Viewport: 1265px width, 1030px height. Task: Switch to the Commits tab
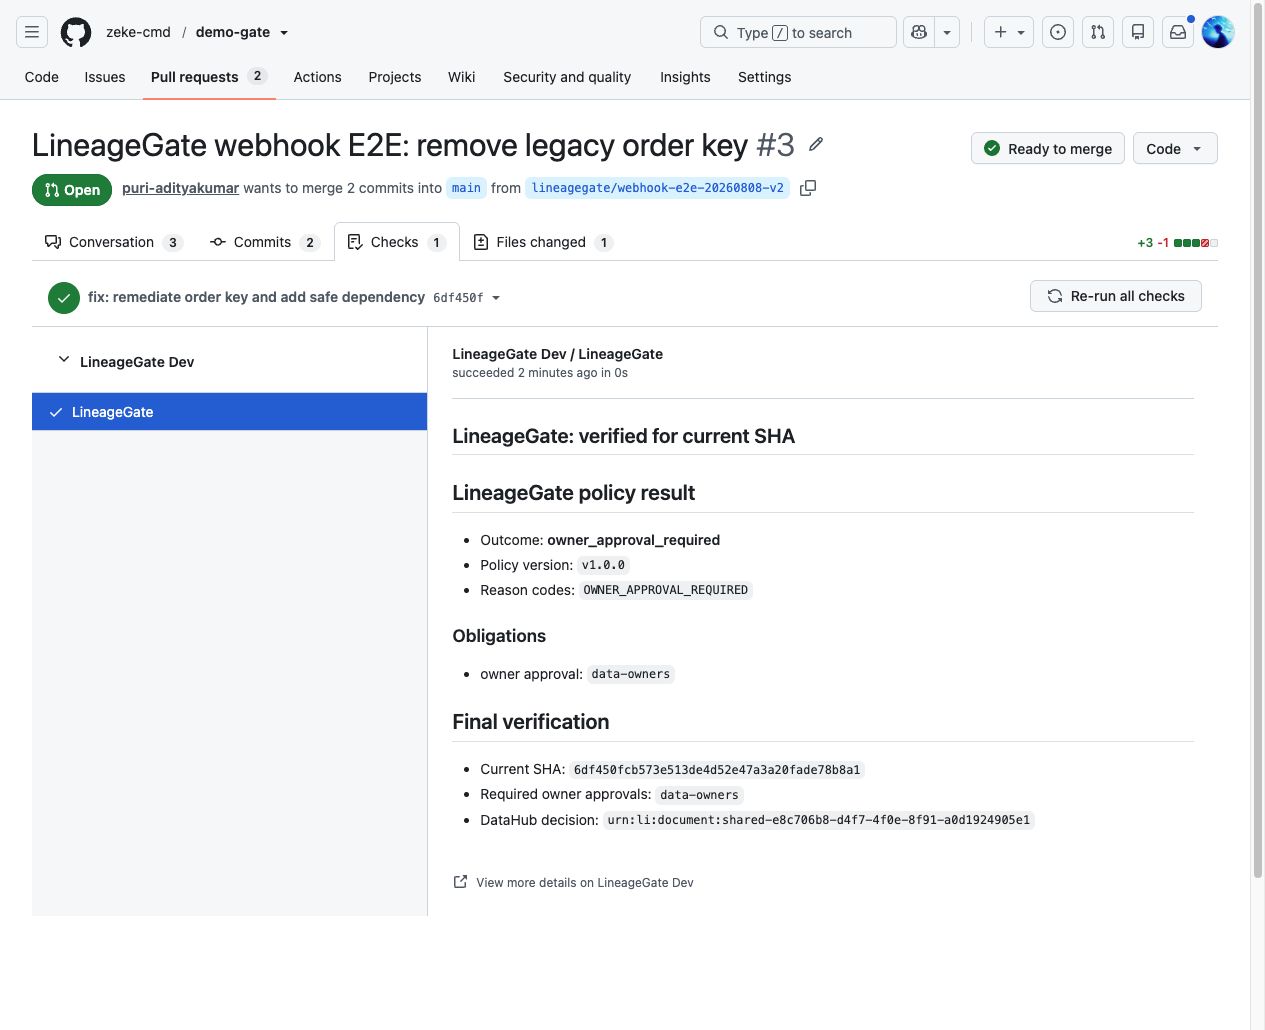(264, 242)
